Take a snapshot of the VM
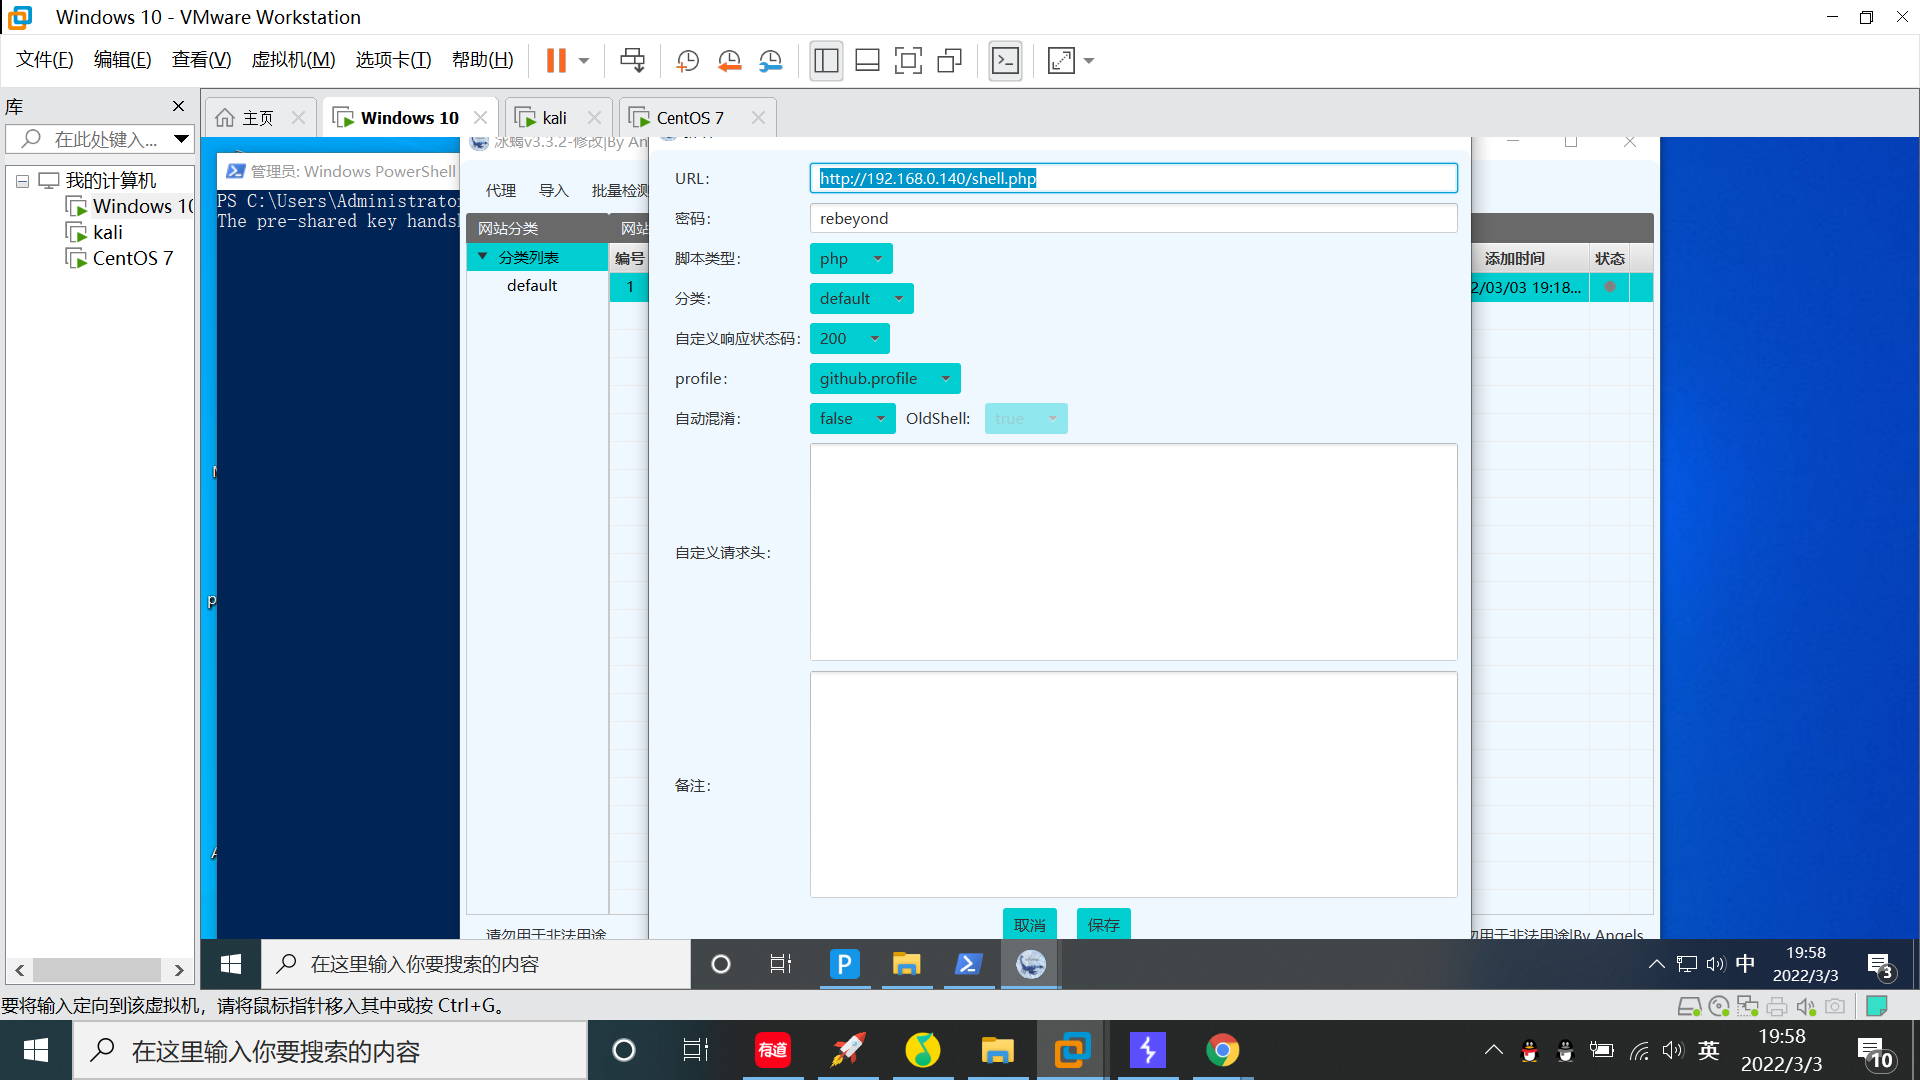Screen dimensions: 1920x1080 (687, 61)
